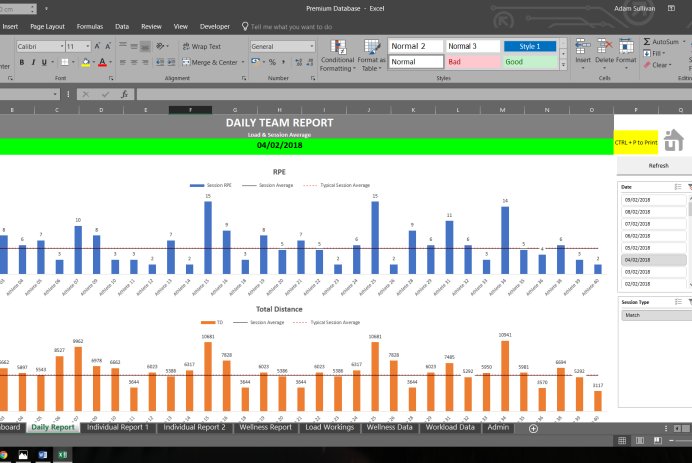Open Chrome from the taskbar
The image size is (692, 463).
click(x=4, y=455)
